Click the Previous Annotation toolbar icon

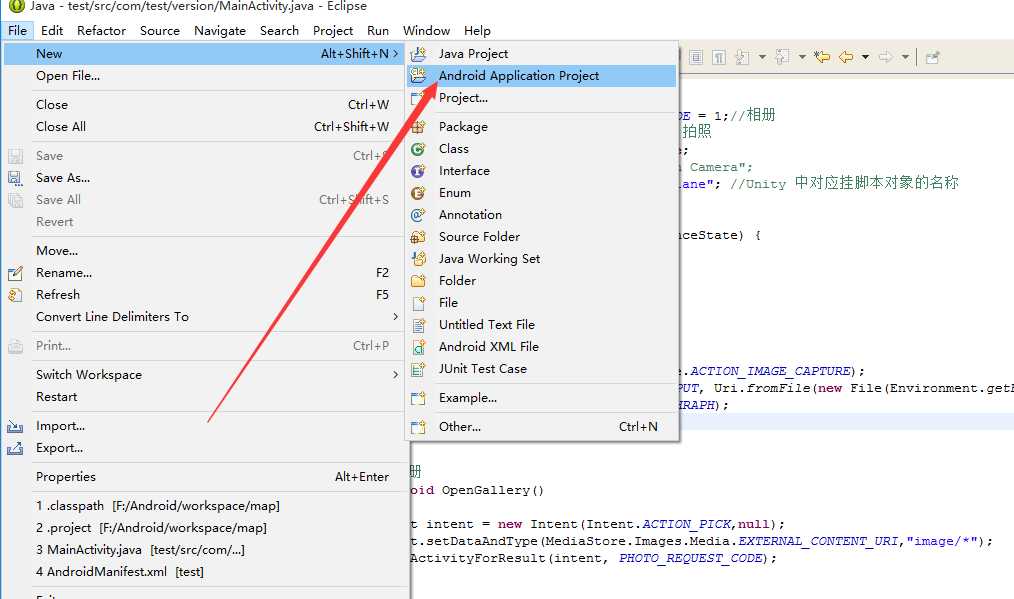[x=782, y=57]
